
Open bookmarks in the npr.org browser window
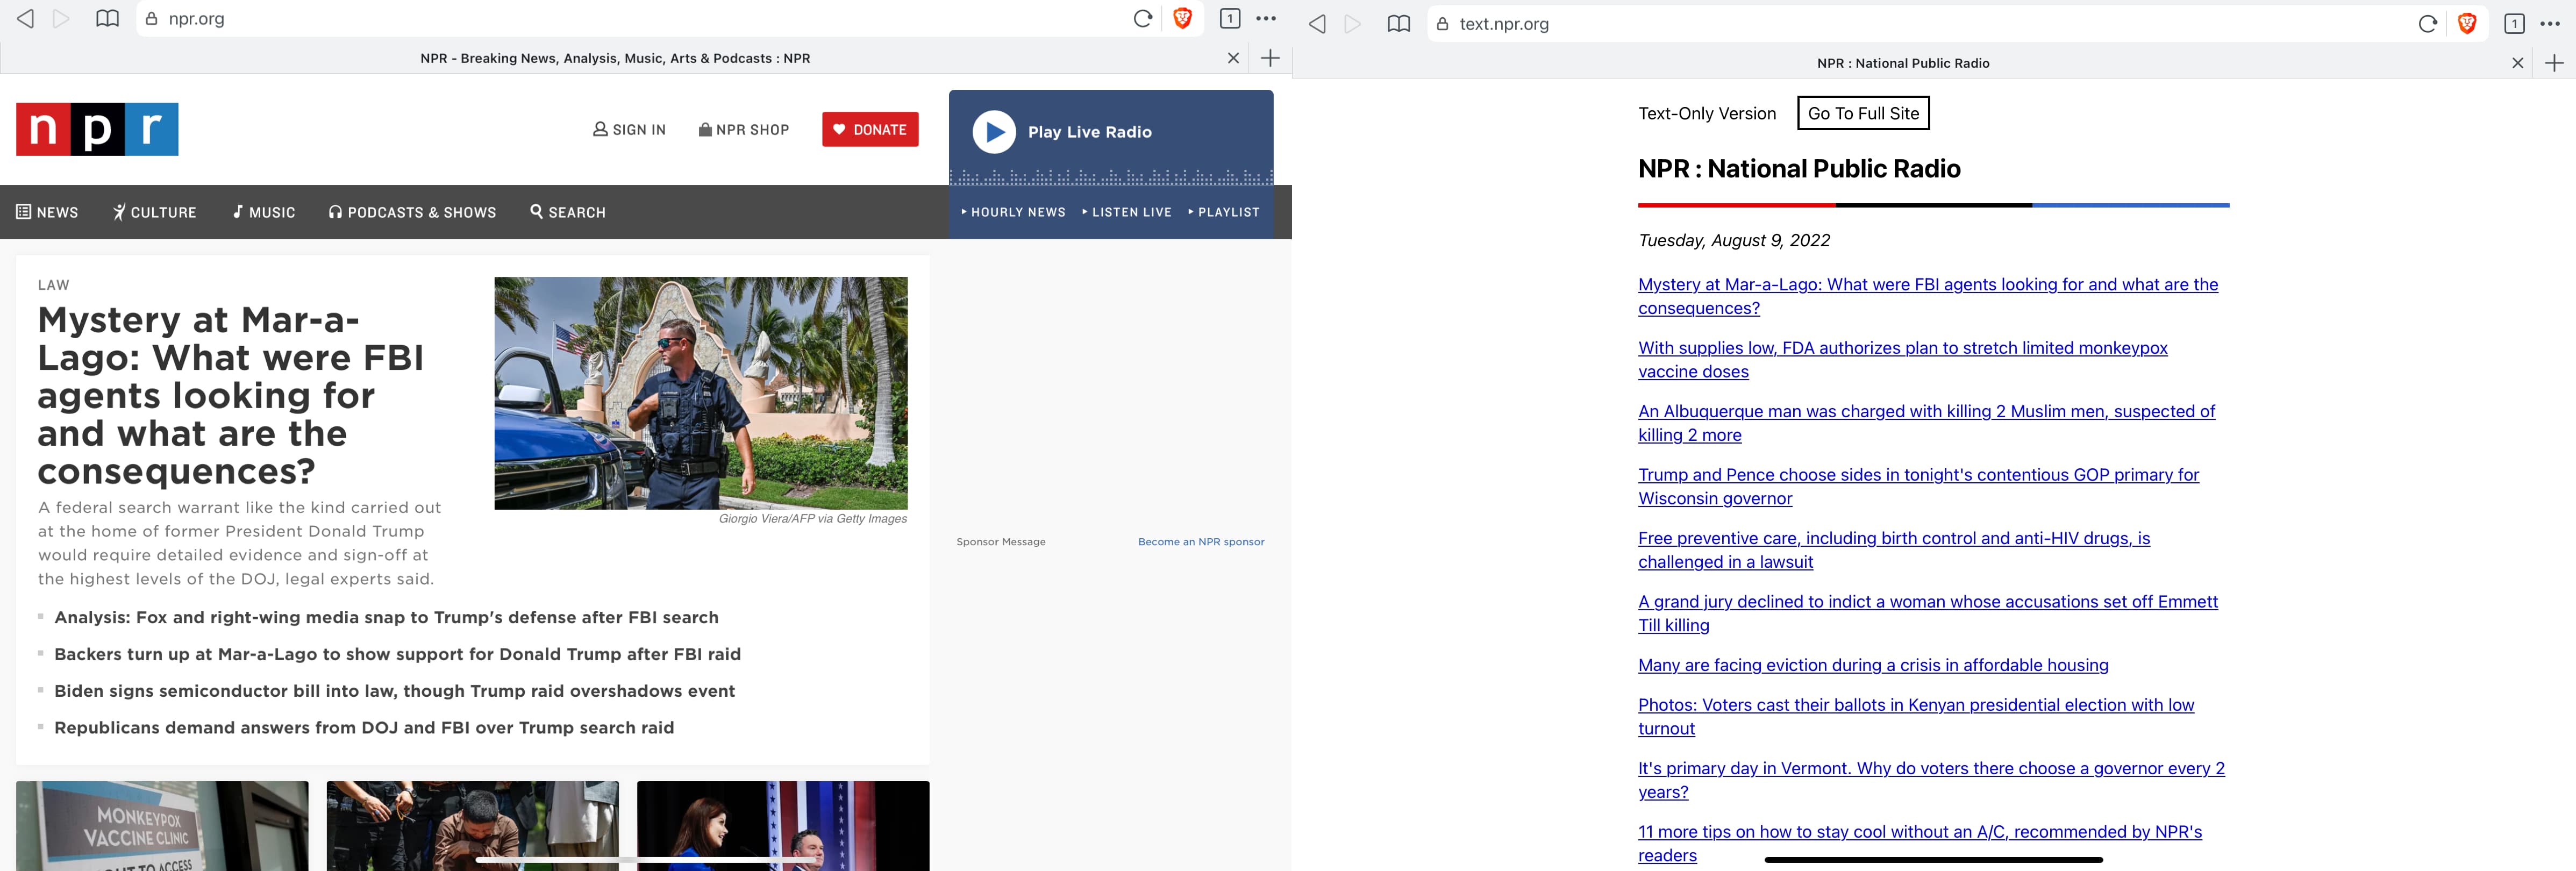[107, 19]
